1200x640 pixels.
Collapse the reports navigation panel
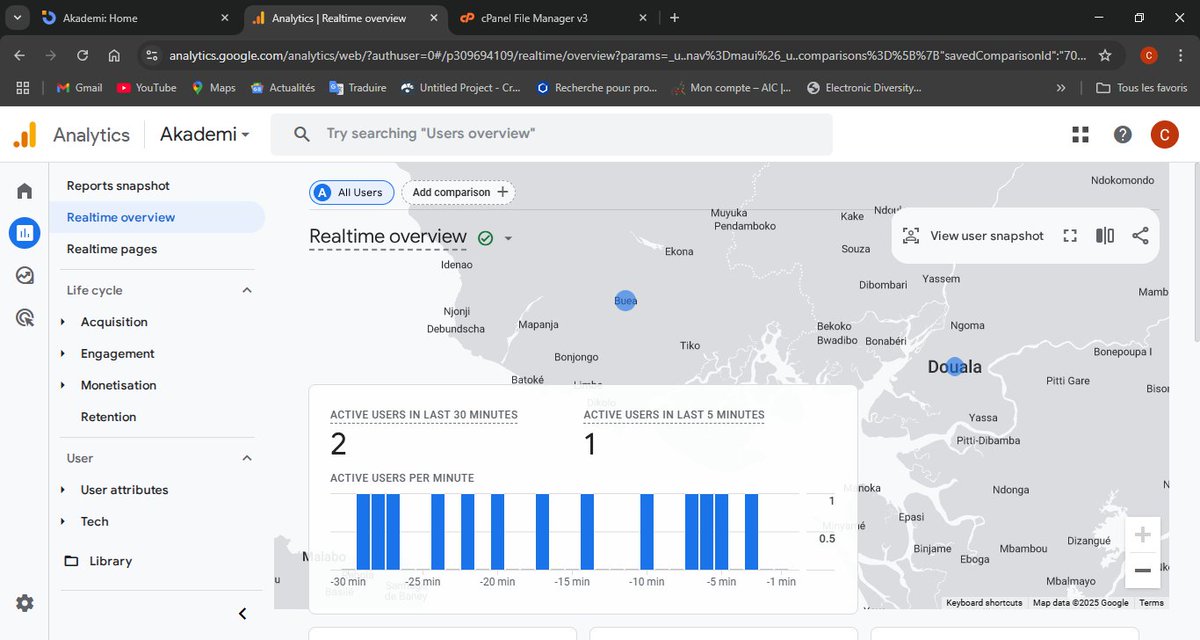coord(242,613)
